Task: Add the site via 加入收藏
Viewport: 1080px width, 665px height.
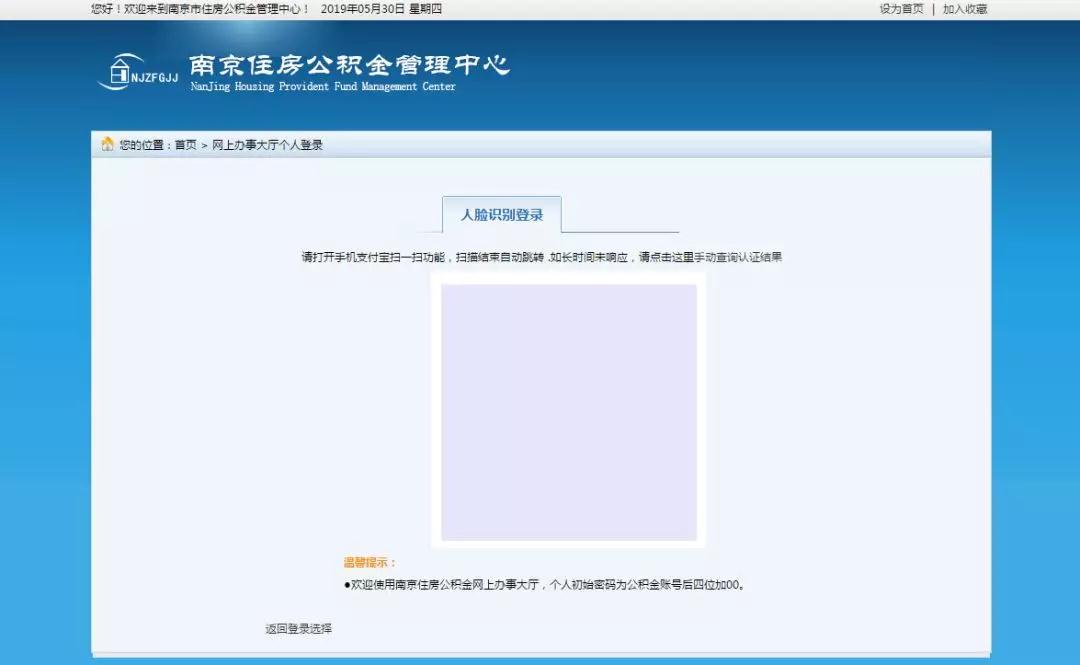Action: click(x=964, y=9)
